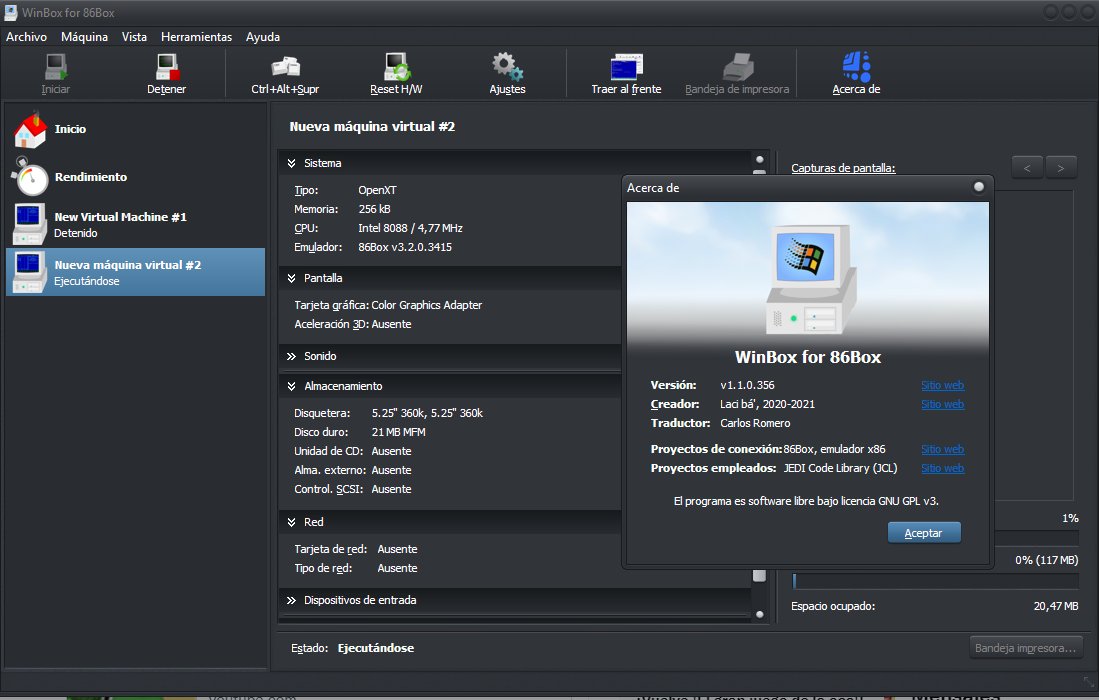
Task: Click translator name Carlos Romero
Action: [755, 423]
